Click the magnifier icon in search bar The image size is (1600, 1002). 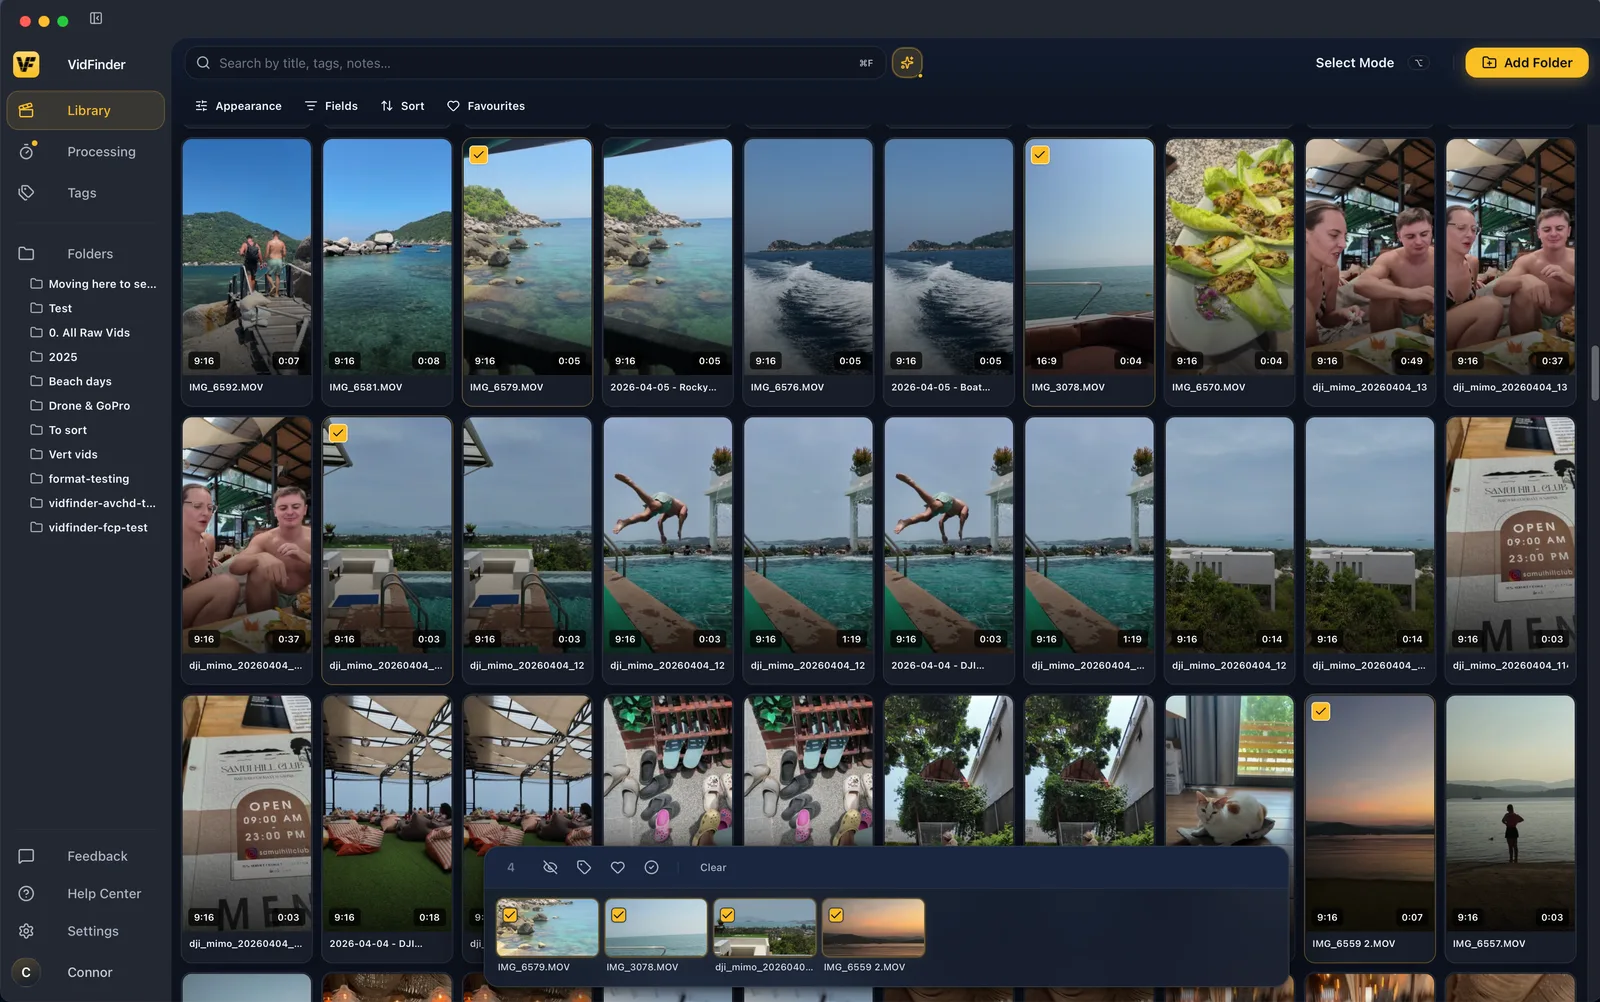pyautogui.click(x=203, y=63)
